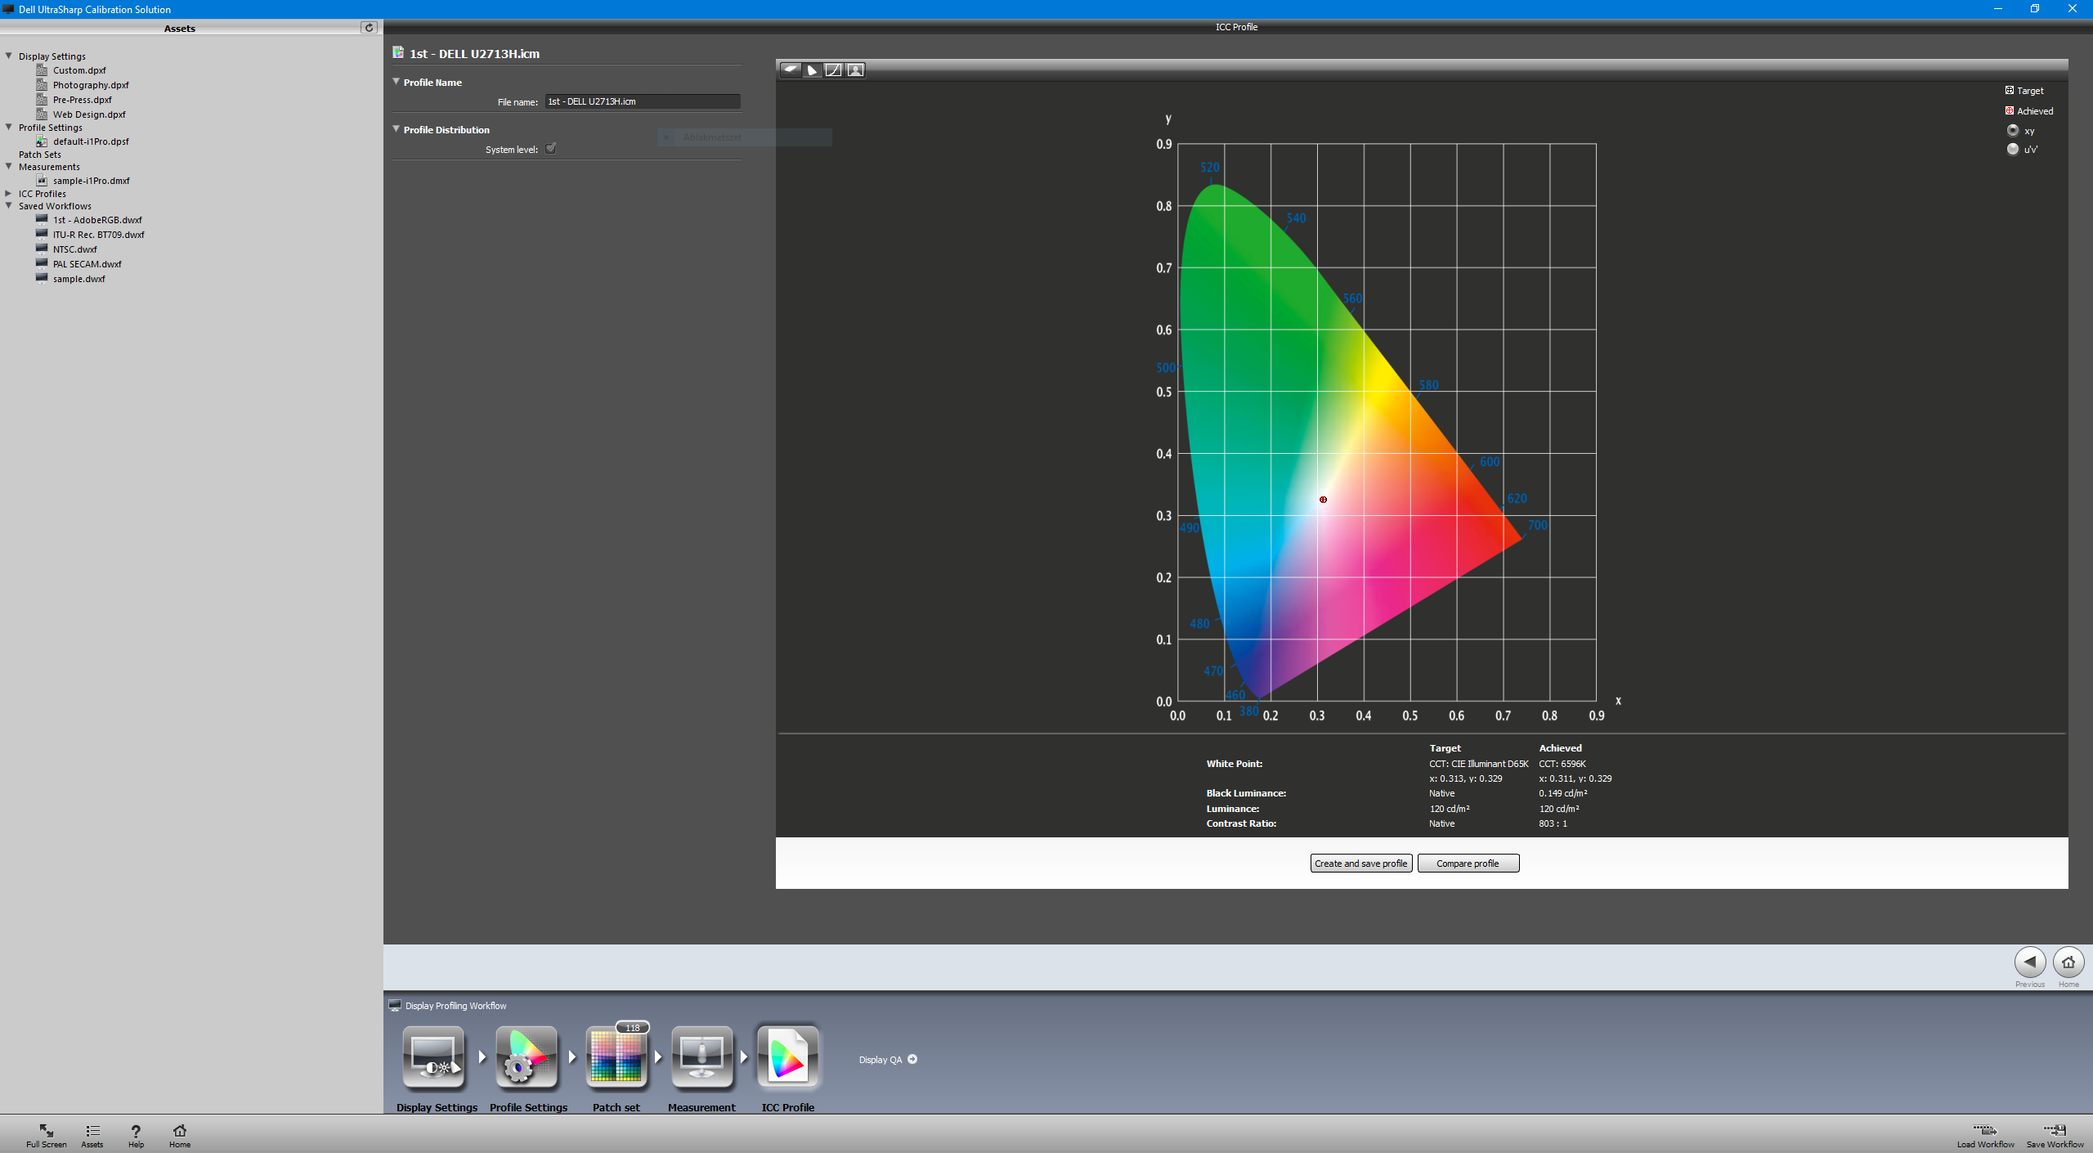This screenshot has width=2093, height=1153.
Task: Click the default-i1Pro.dpsf file icon
Action: click(42, 141)
